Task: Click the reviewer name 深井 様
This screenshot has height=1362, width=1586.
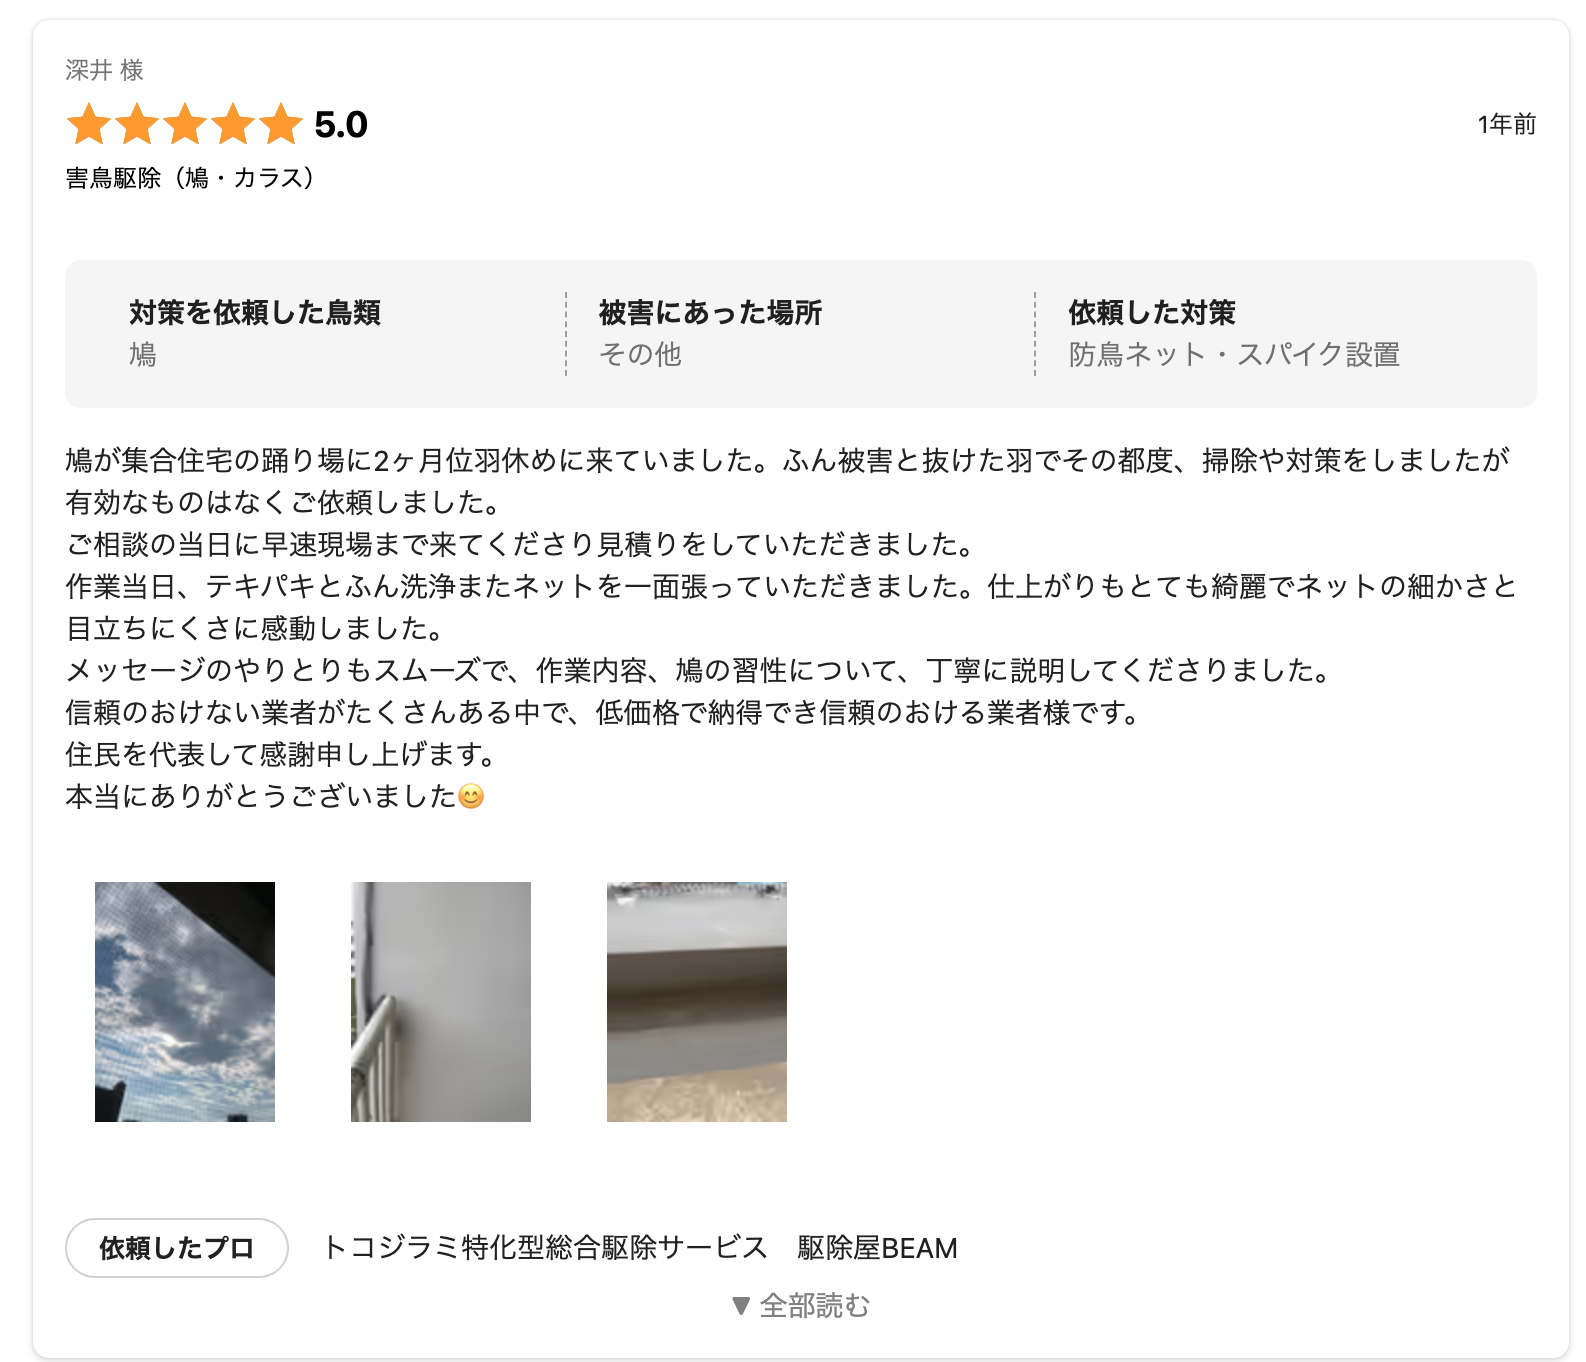Action: [105, 70]
